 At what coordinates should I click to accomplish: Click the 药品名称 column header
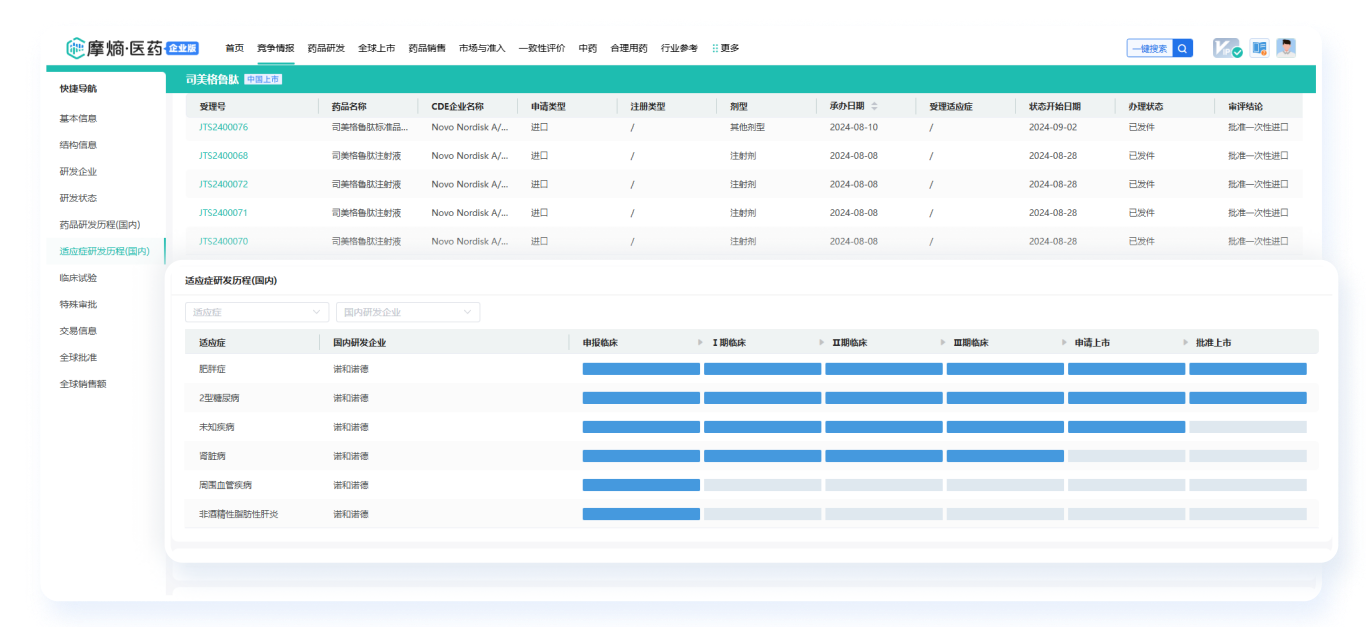(349, 106)
